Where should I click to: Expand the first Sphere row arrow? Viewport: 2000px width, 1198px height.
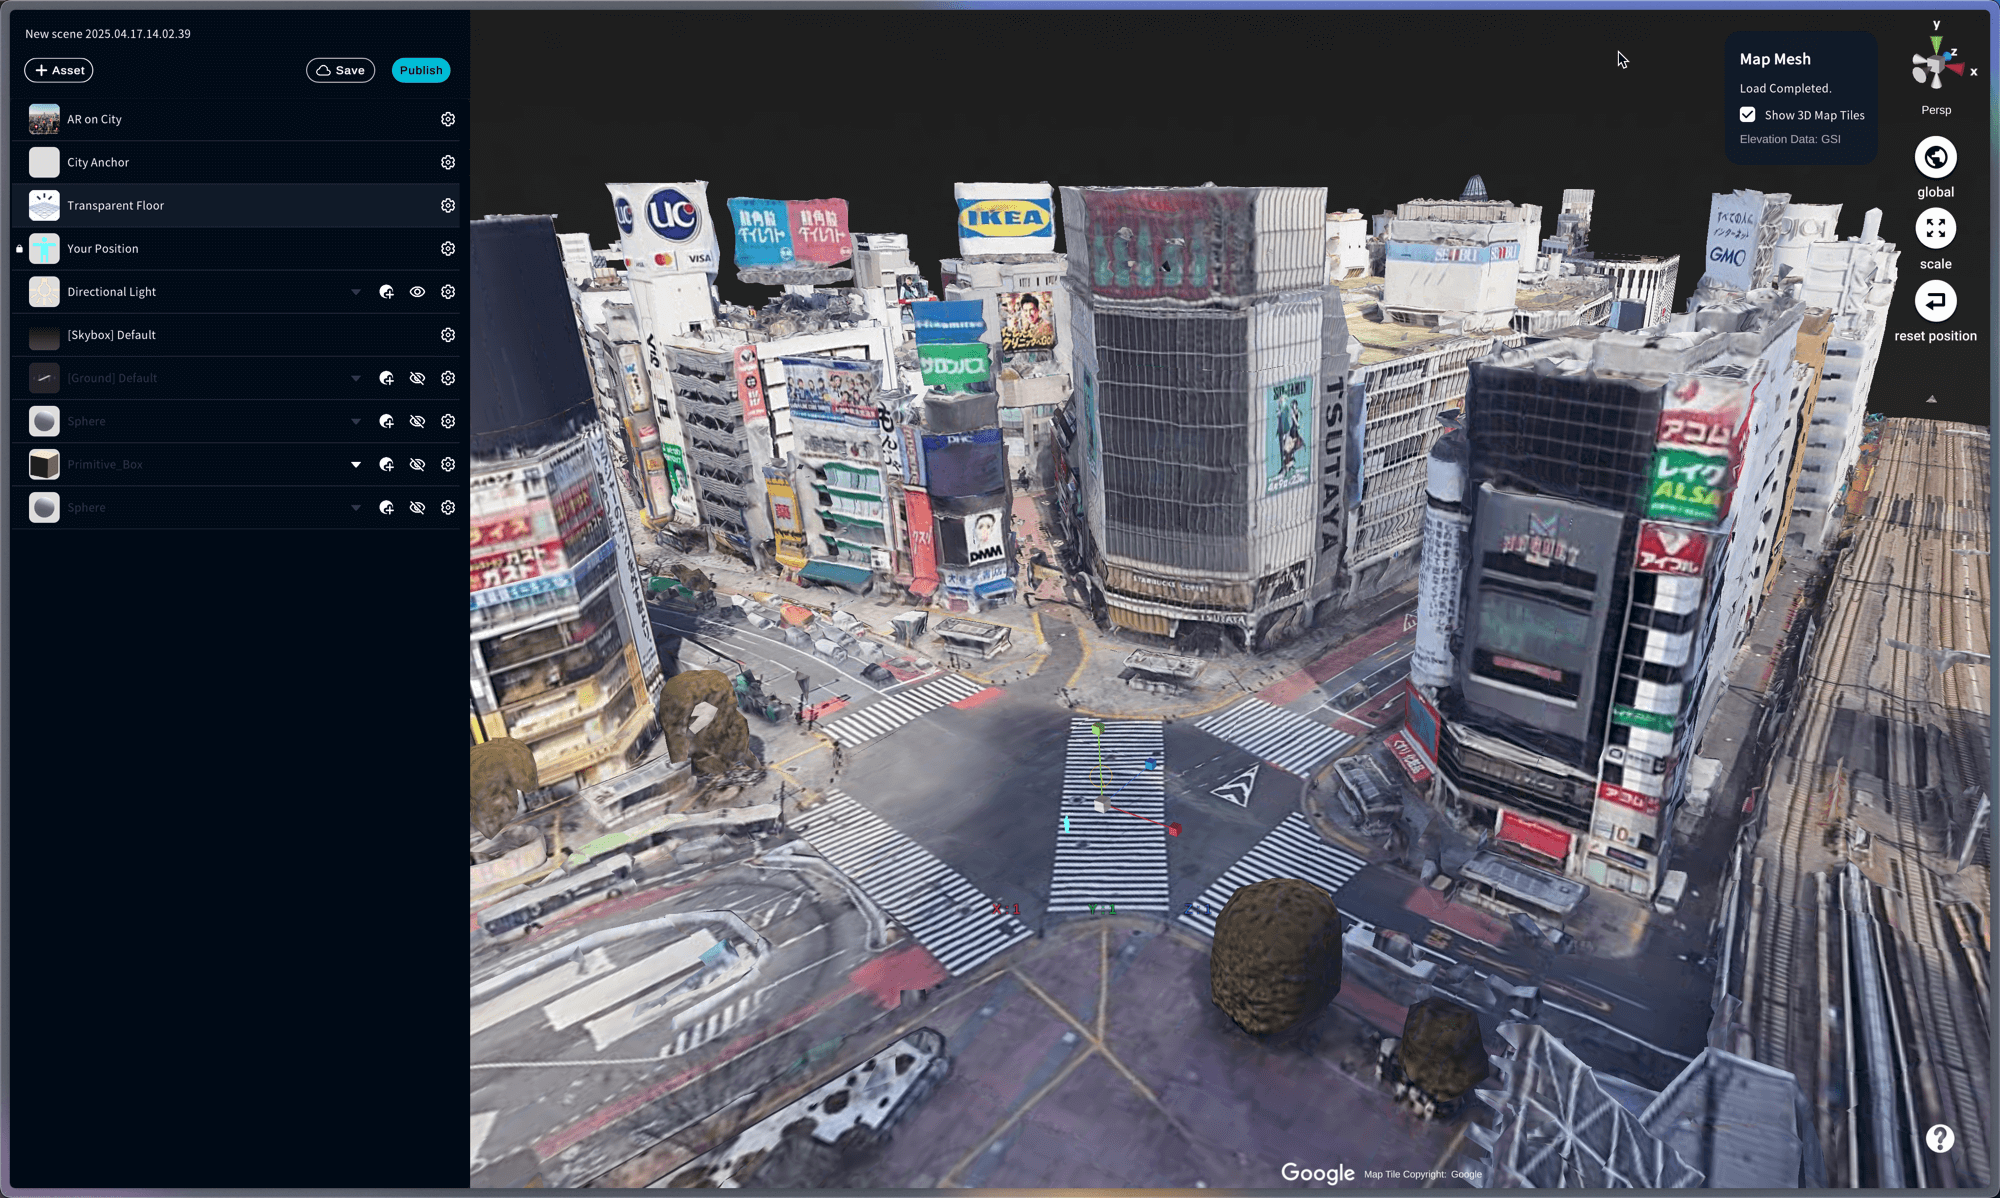point(355,421)
